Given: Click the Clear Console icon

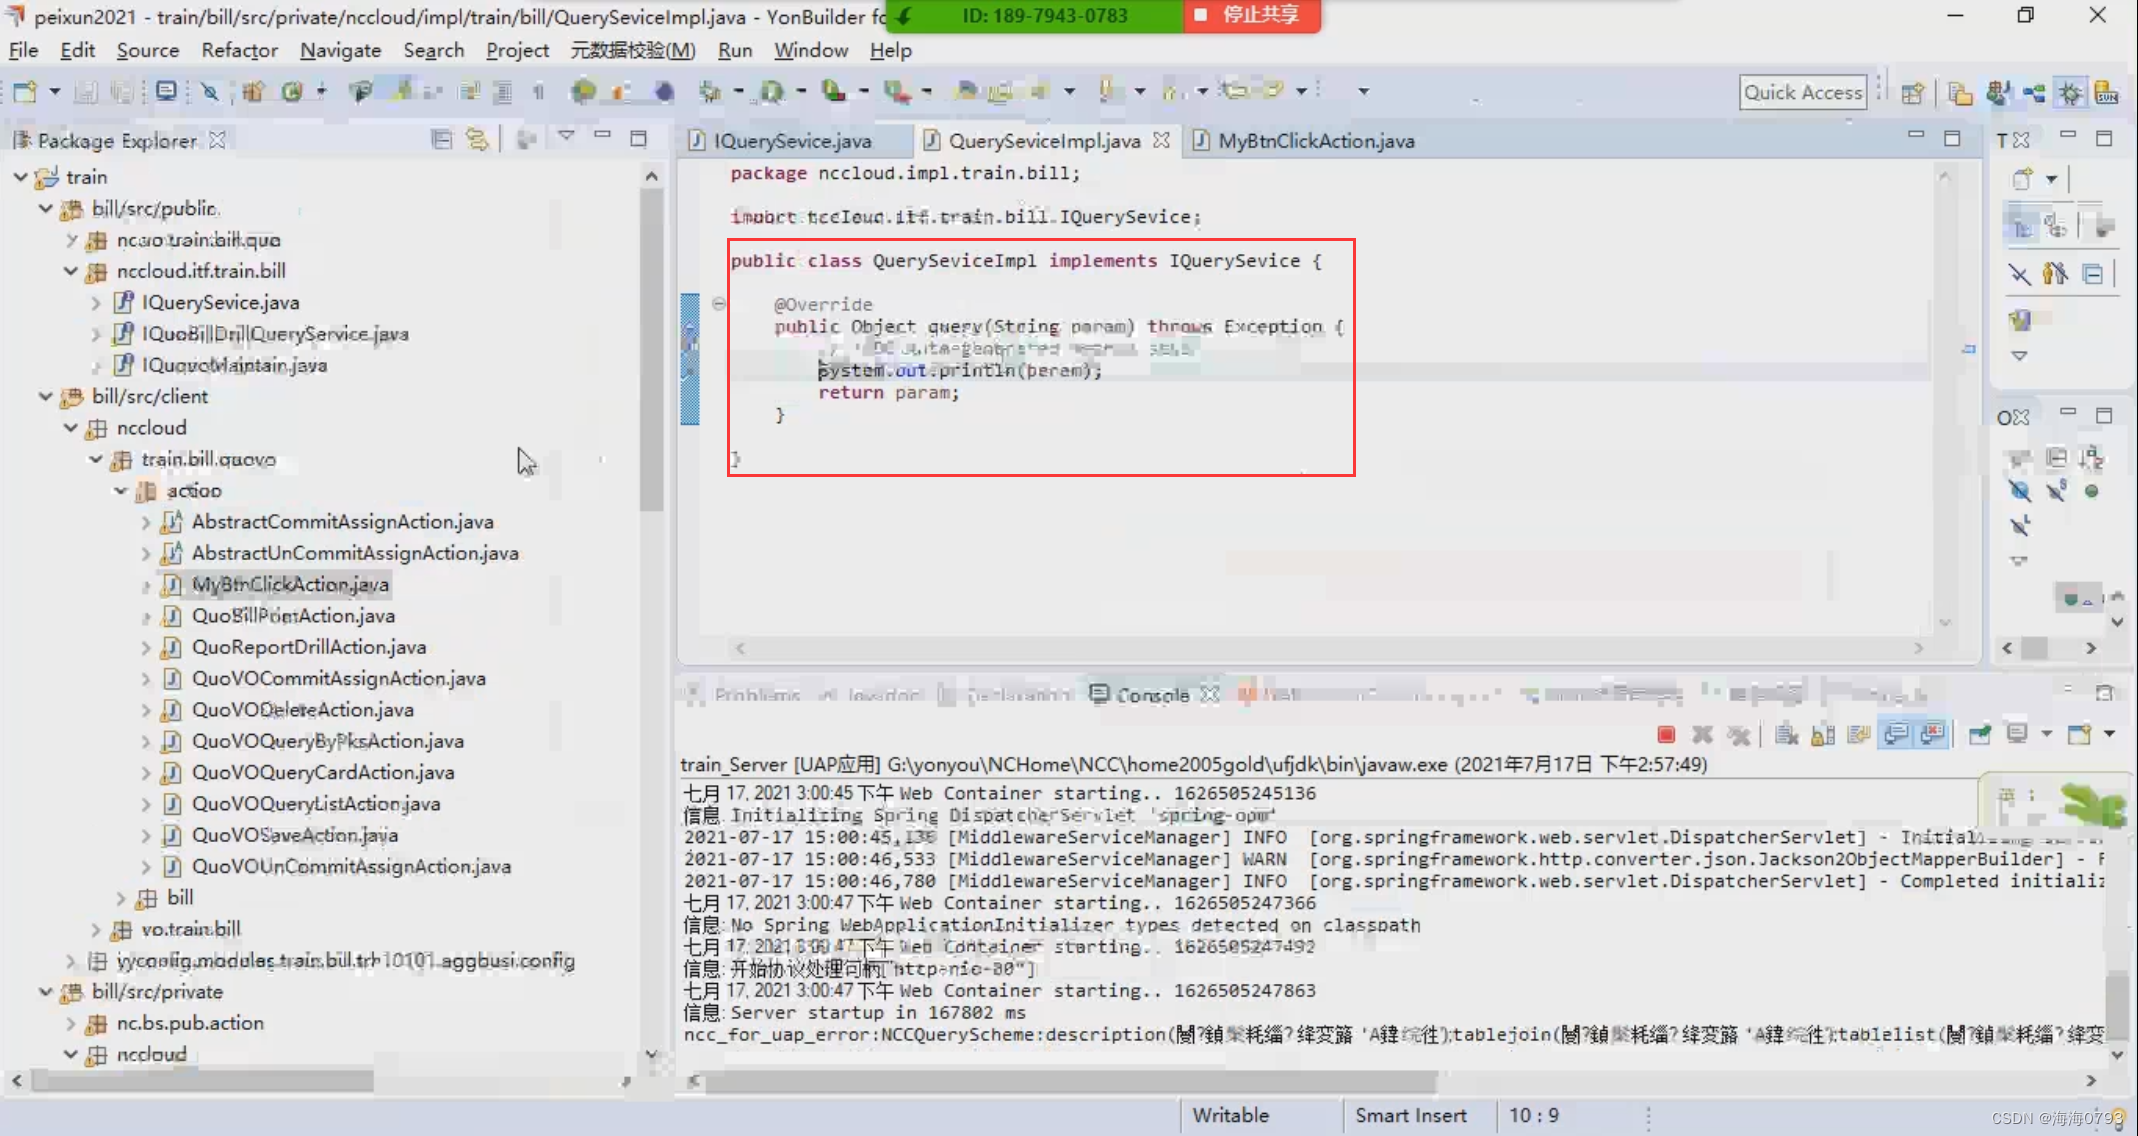Looking at the screenshot, I should click(1786, 735).
